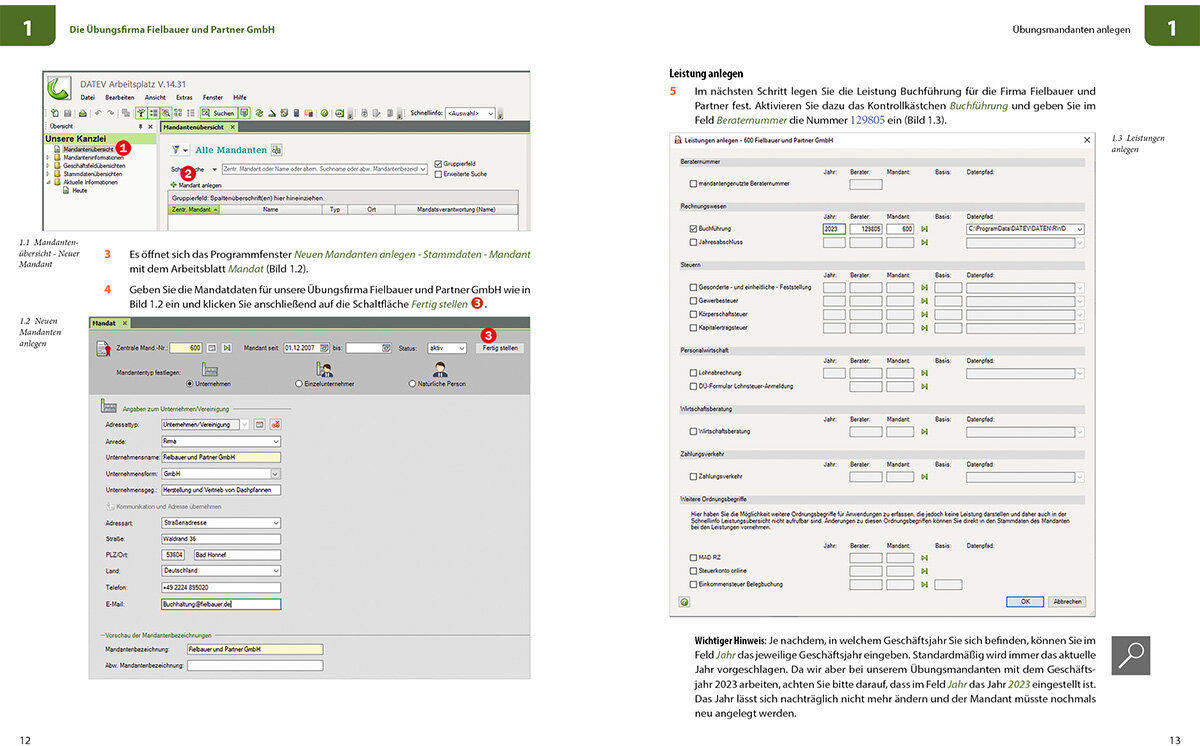Click the undo arrow in DATEV toolbar

coord(98,113)
